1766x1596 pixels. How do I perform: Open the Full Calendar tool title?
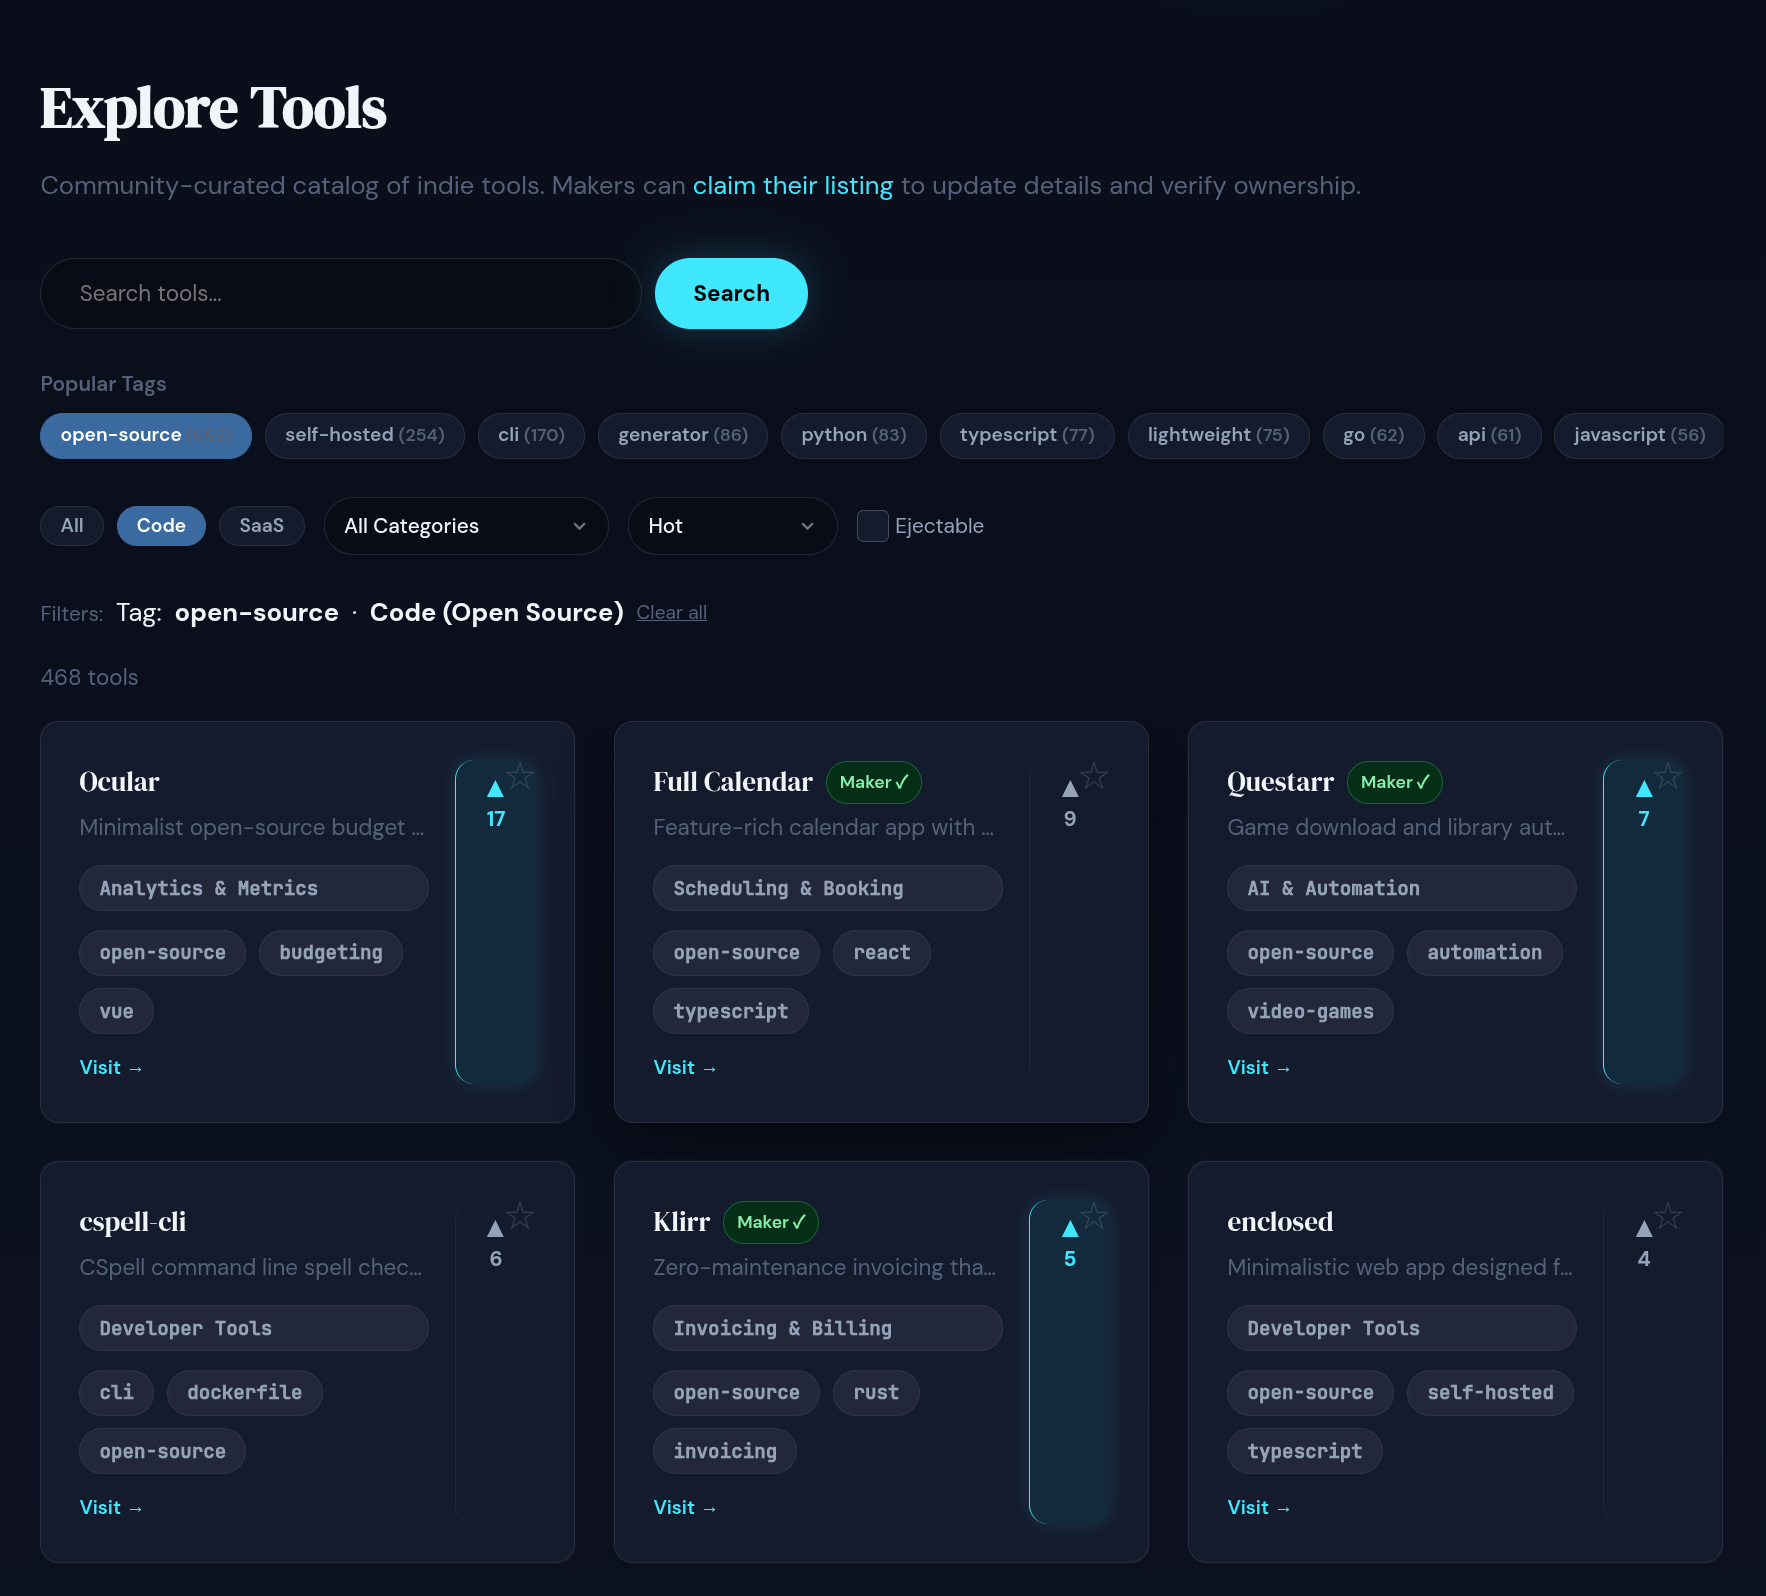(x=733, y=782)
